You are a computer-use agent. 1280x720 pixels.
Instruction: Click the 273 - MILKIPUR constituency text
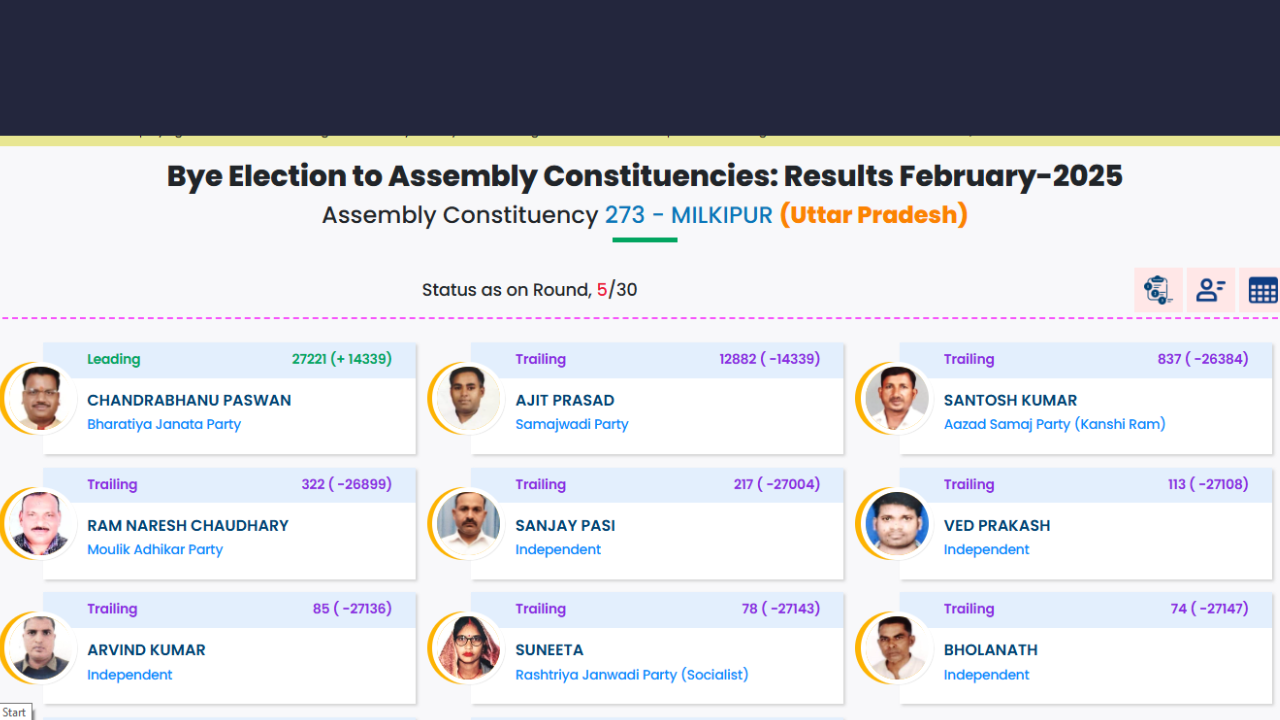(688, 215)
